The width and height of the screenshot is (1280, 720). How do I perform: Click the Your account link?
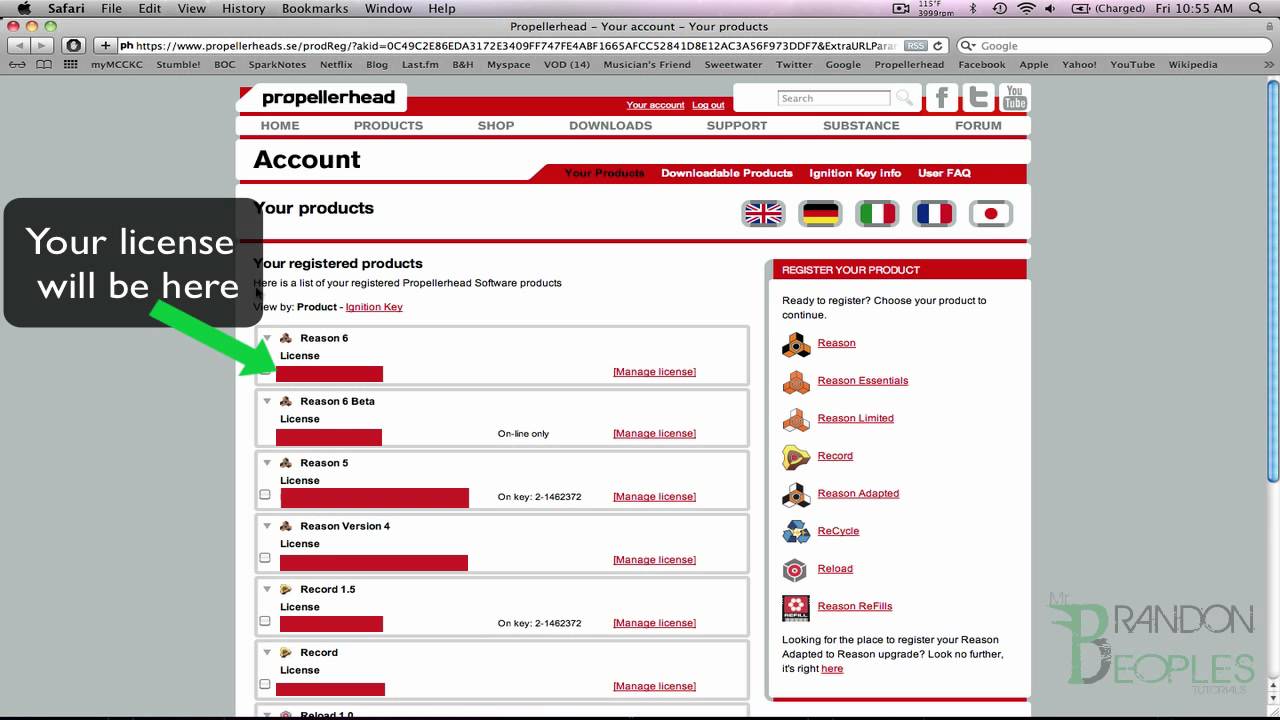pyautogui.click(x=655, y=105)
